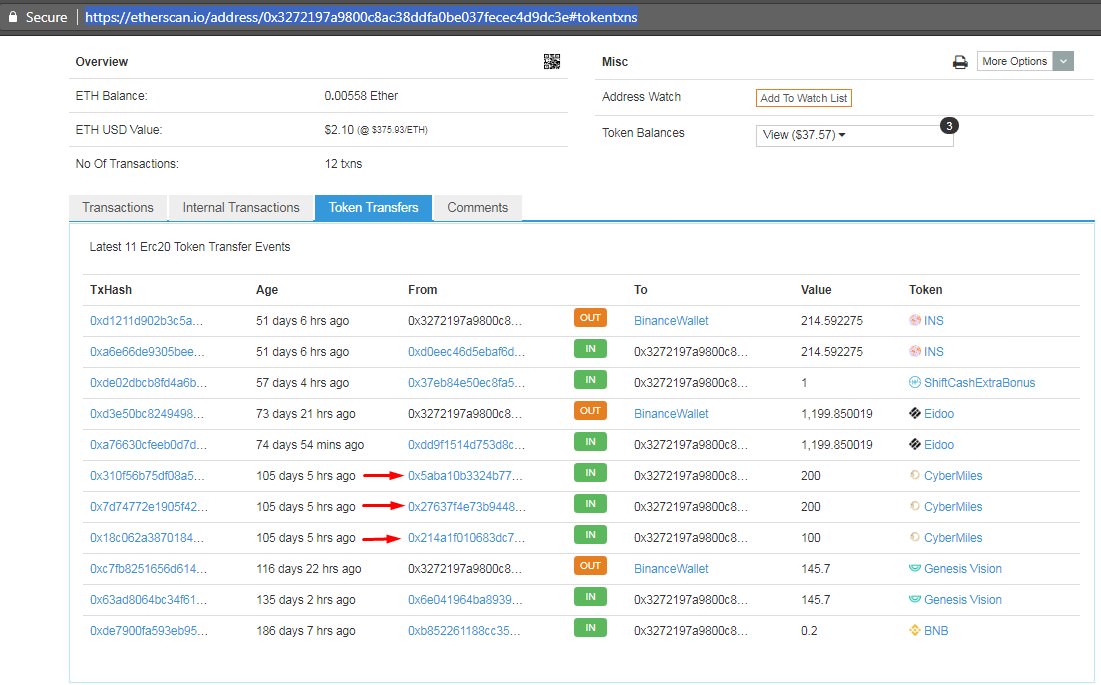Click Eidoo icon in 0xd3e50bc8249498 row
Screen dimensions: 1101x685
(x=915, y=413)
